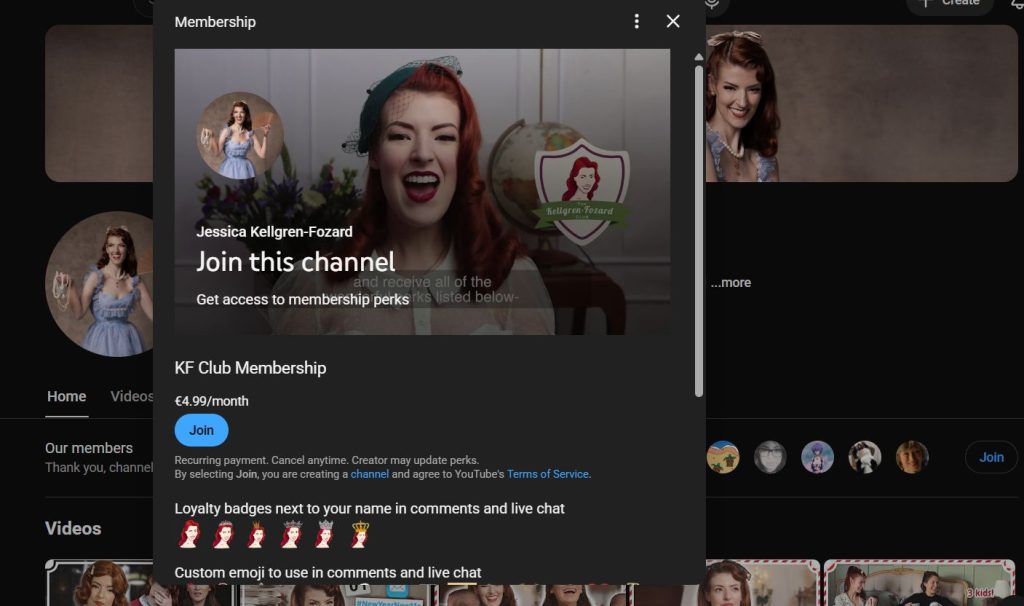
Task: Click the outlined Join button in Our members row
Action: coord(991,457)
